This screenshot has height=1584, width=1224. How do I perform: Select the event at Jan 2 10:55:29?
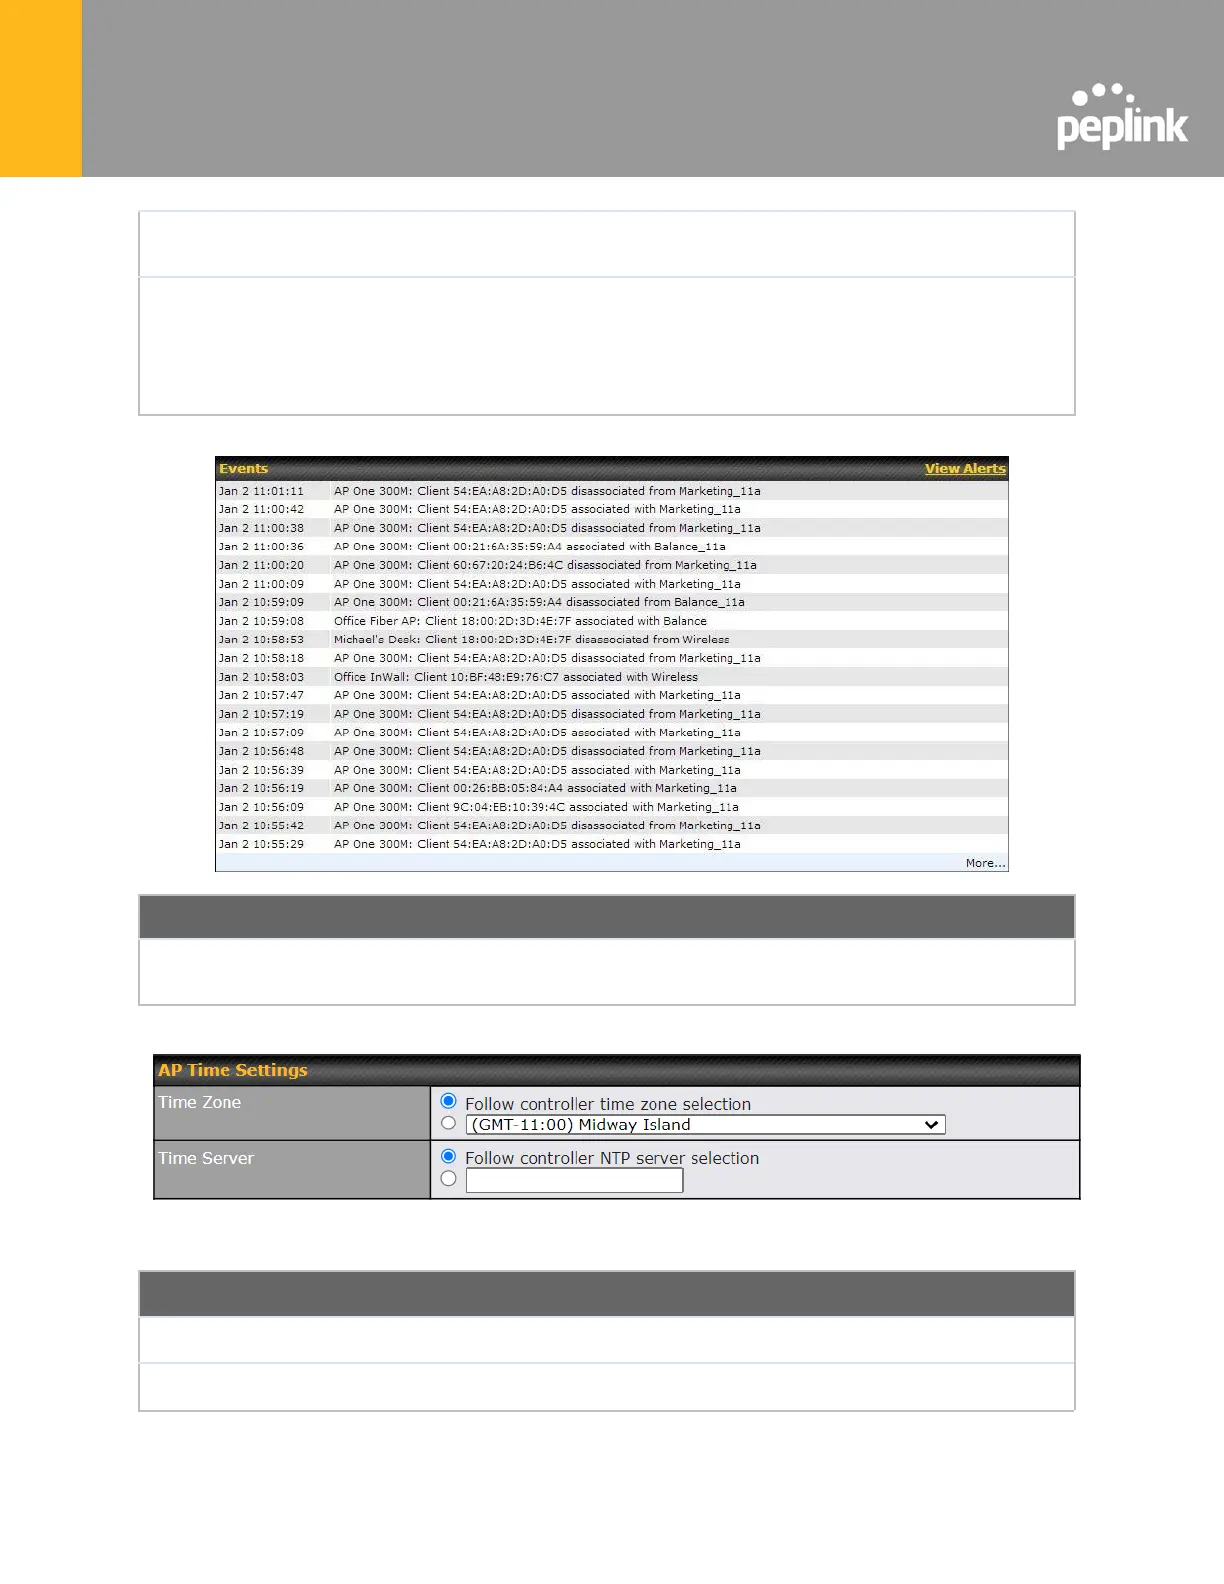pos(612,844)
